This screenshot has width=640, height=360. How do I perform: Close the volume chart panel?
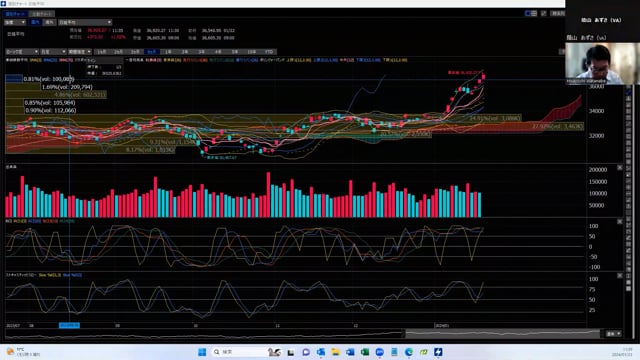[620, 168]
